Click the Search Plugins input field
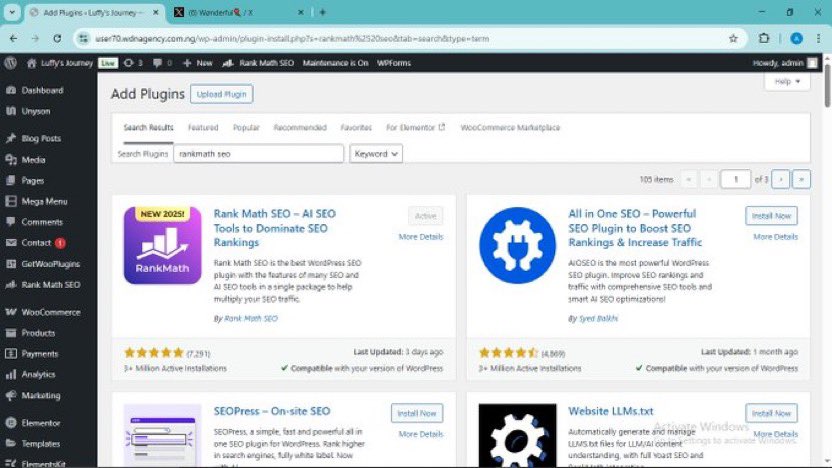Screen dimensions: 832x468 (x=258, y=154)
